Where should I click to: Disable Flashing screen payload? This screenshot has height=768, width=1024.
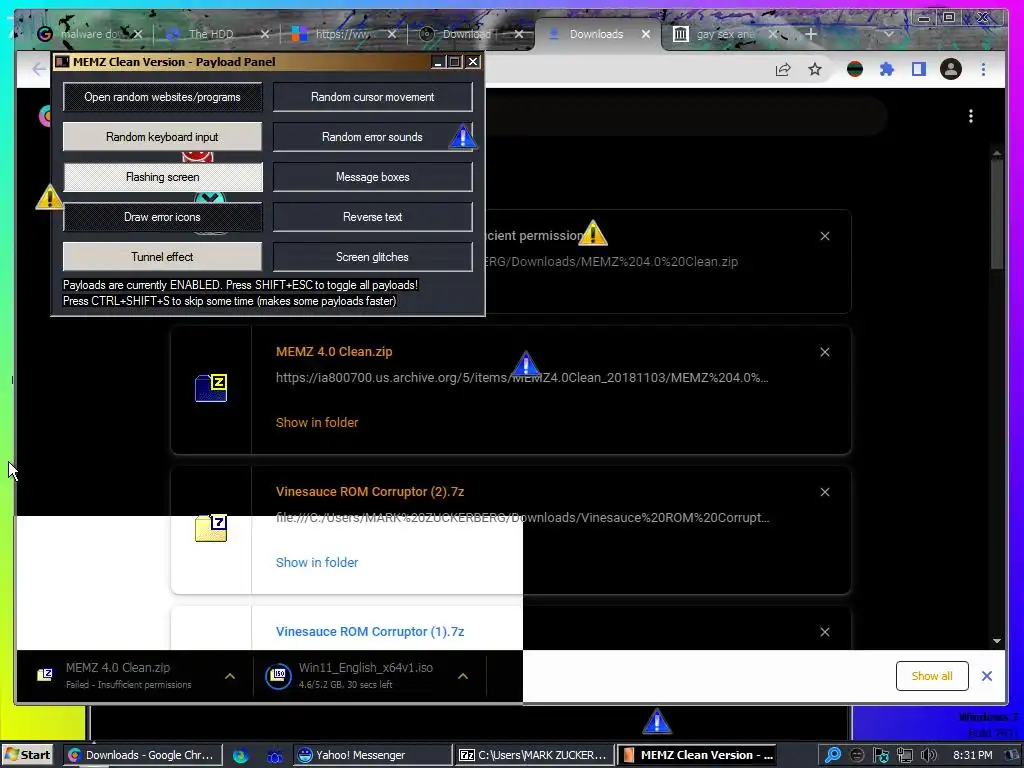pos(163,177)
